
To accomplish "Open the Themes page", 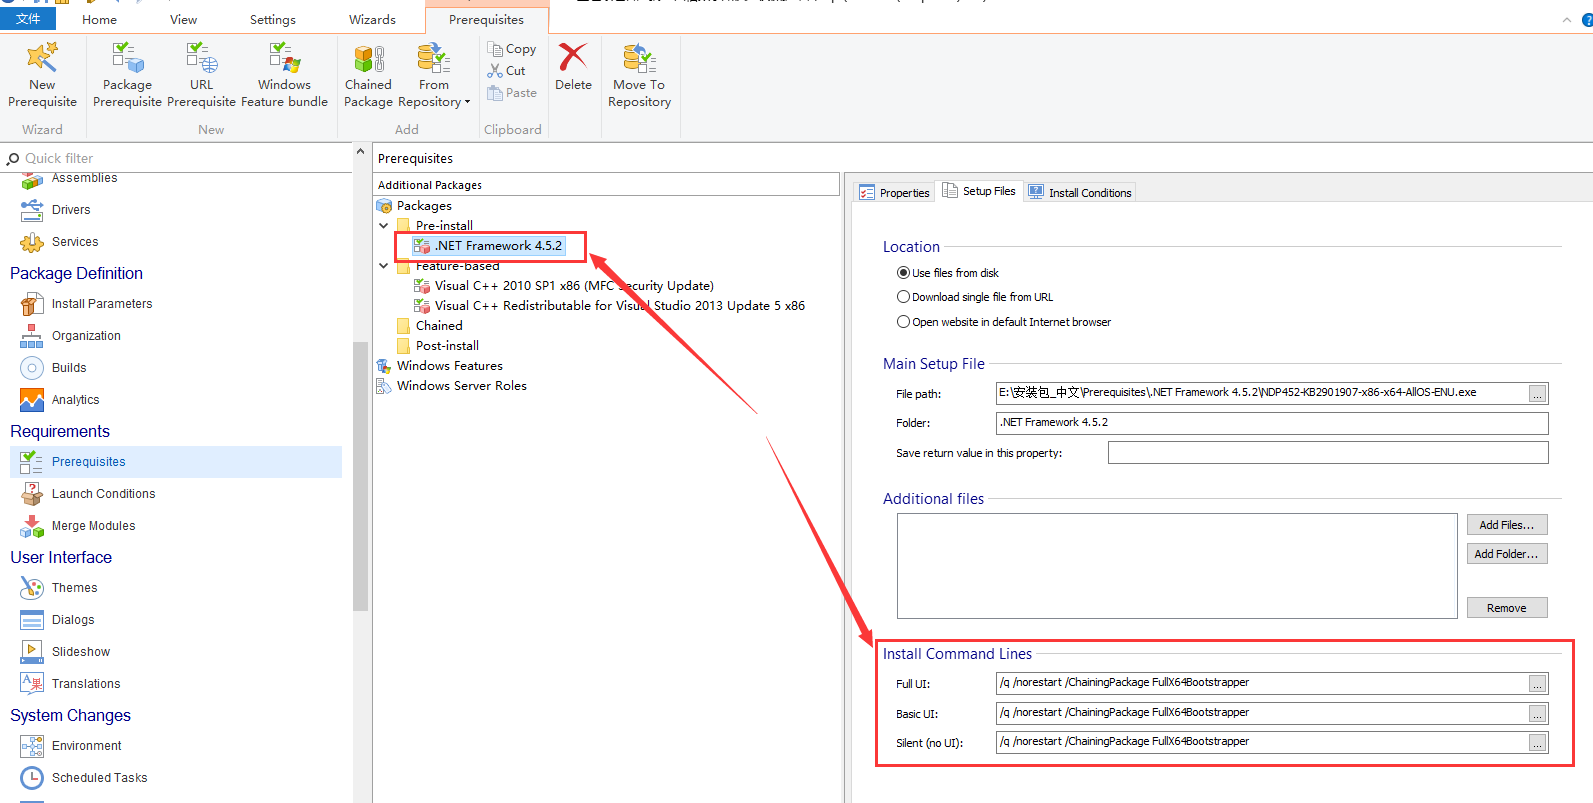I will pyautogui.click(x=74, y=588).
